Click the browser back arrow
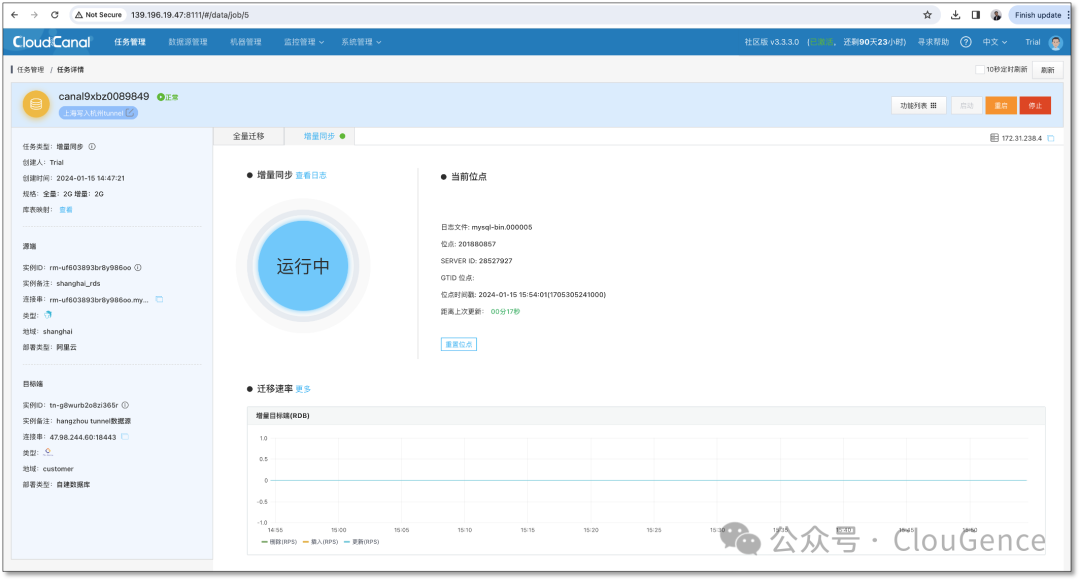 tap(14, 14)
